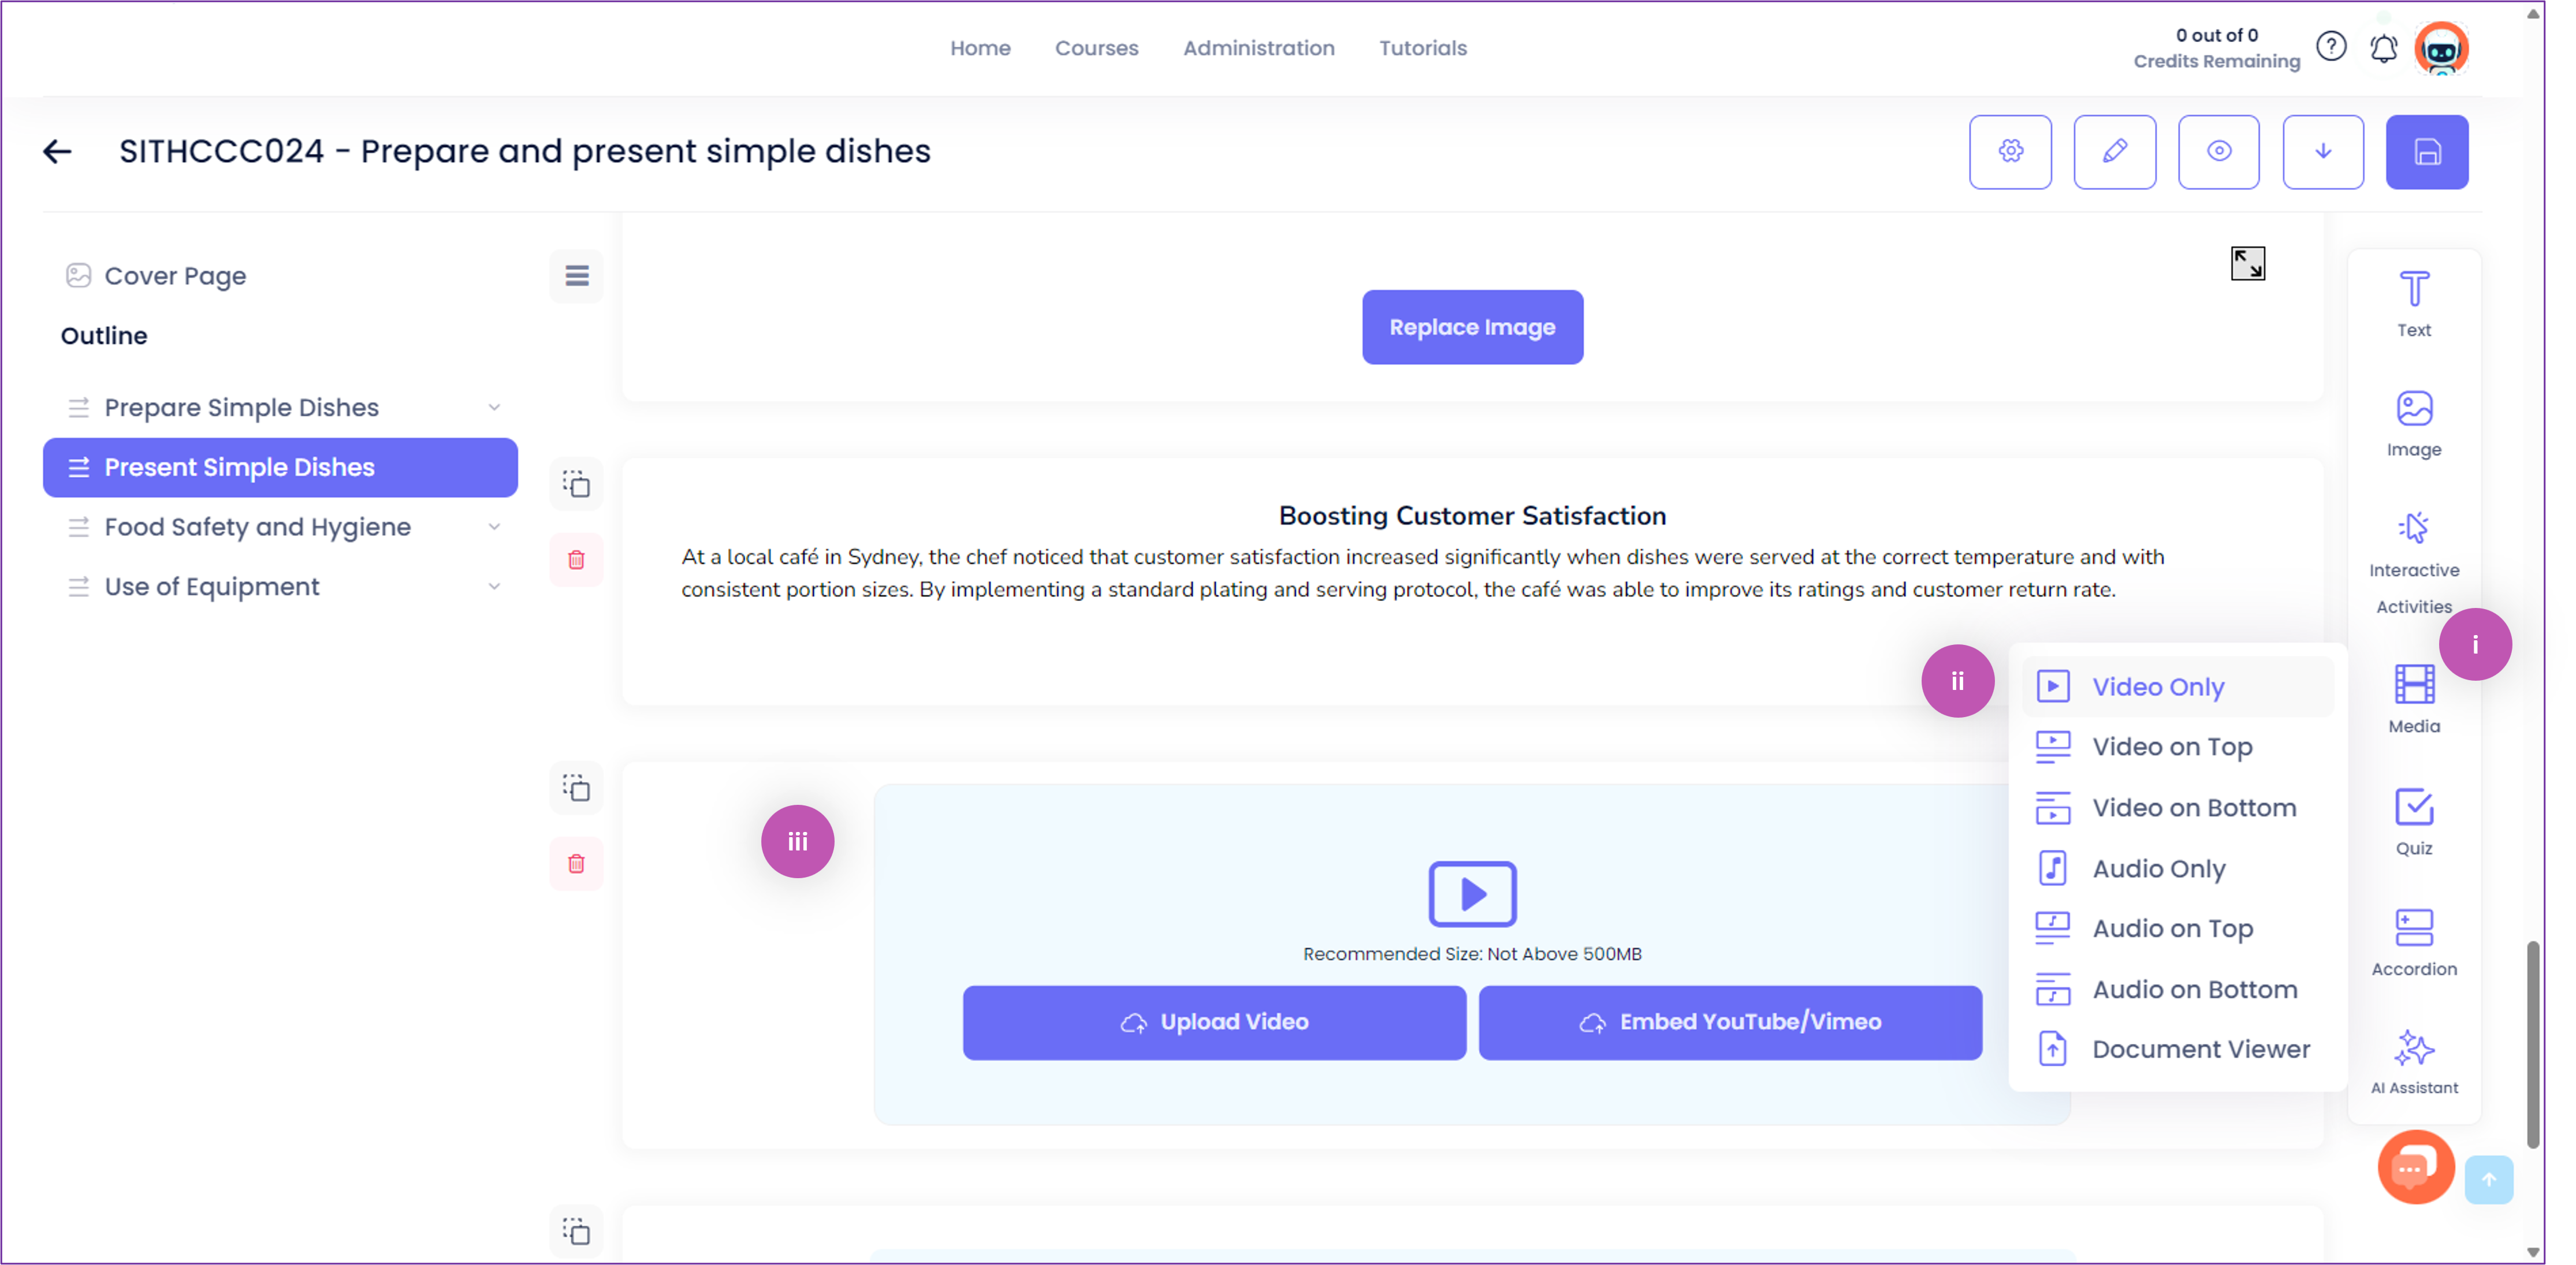
Task: Launch the AI Assistant tool
Action: click(2413, 1061)
